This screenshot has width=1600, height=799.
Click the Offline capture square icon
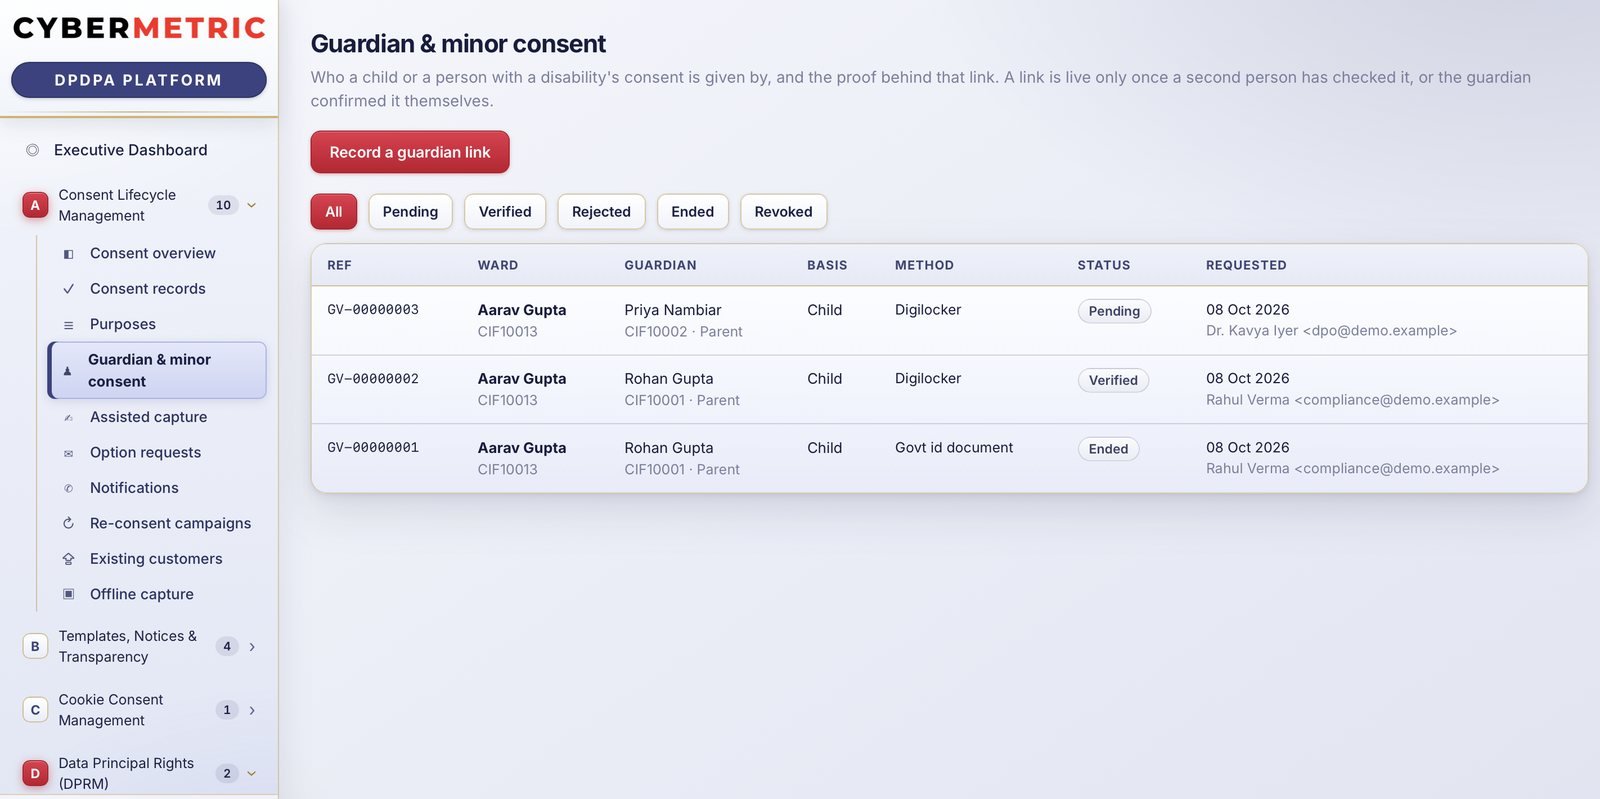pos(69,594)
